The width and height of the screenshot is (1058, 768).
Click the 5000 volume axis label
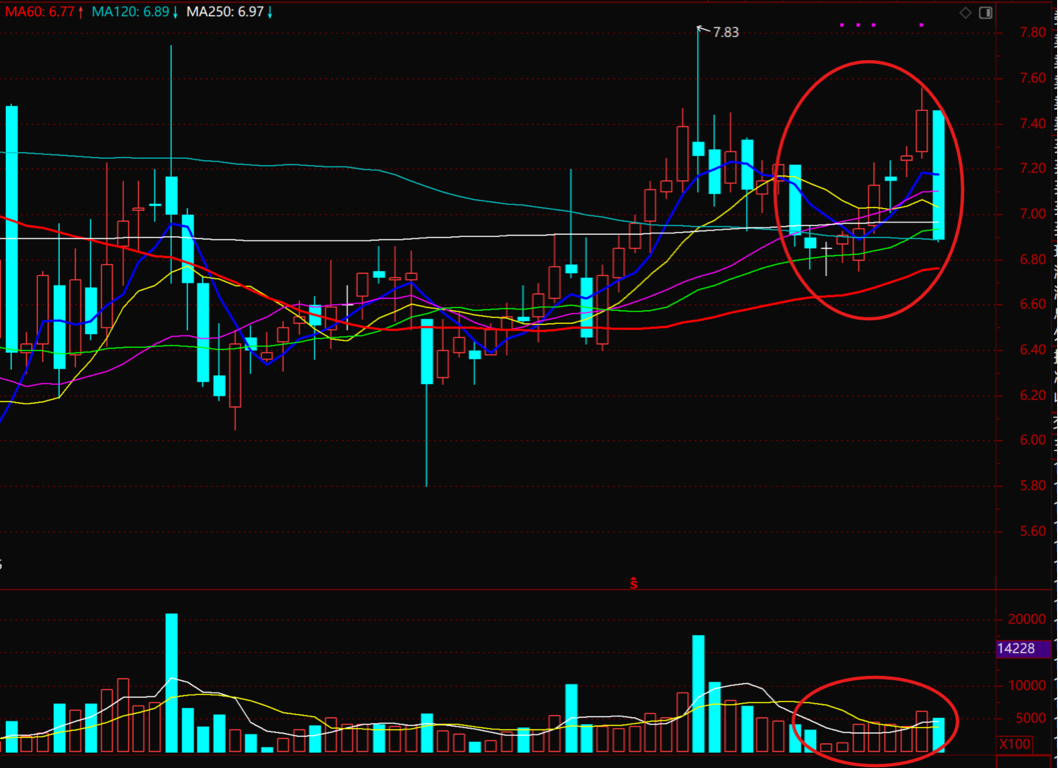(1031, 718)
